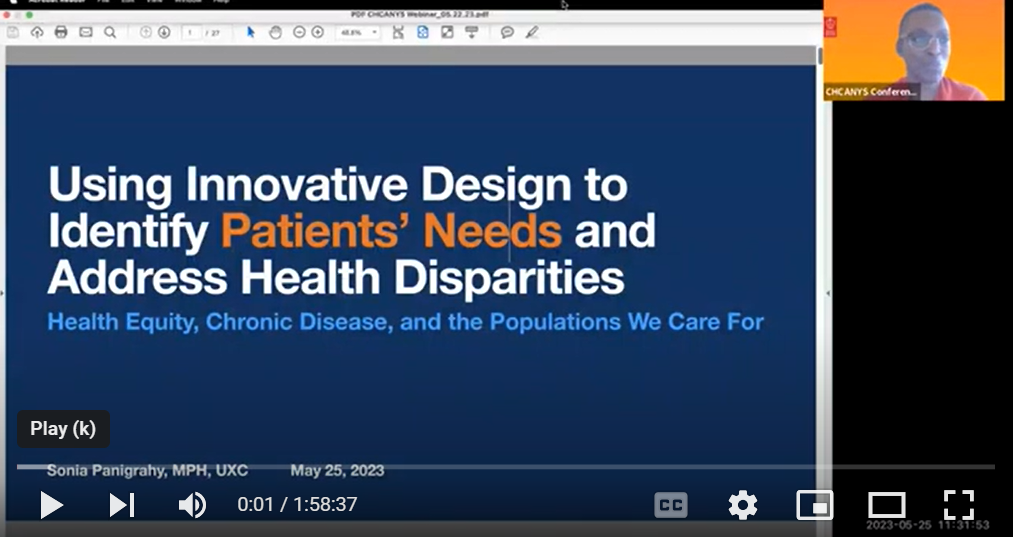Click the save icon in Acrobat toolbar

click(13, 32)
